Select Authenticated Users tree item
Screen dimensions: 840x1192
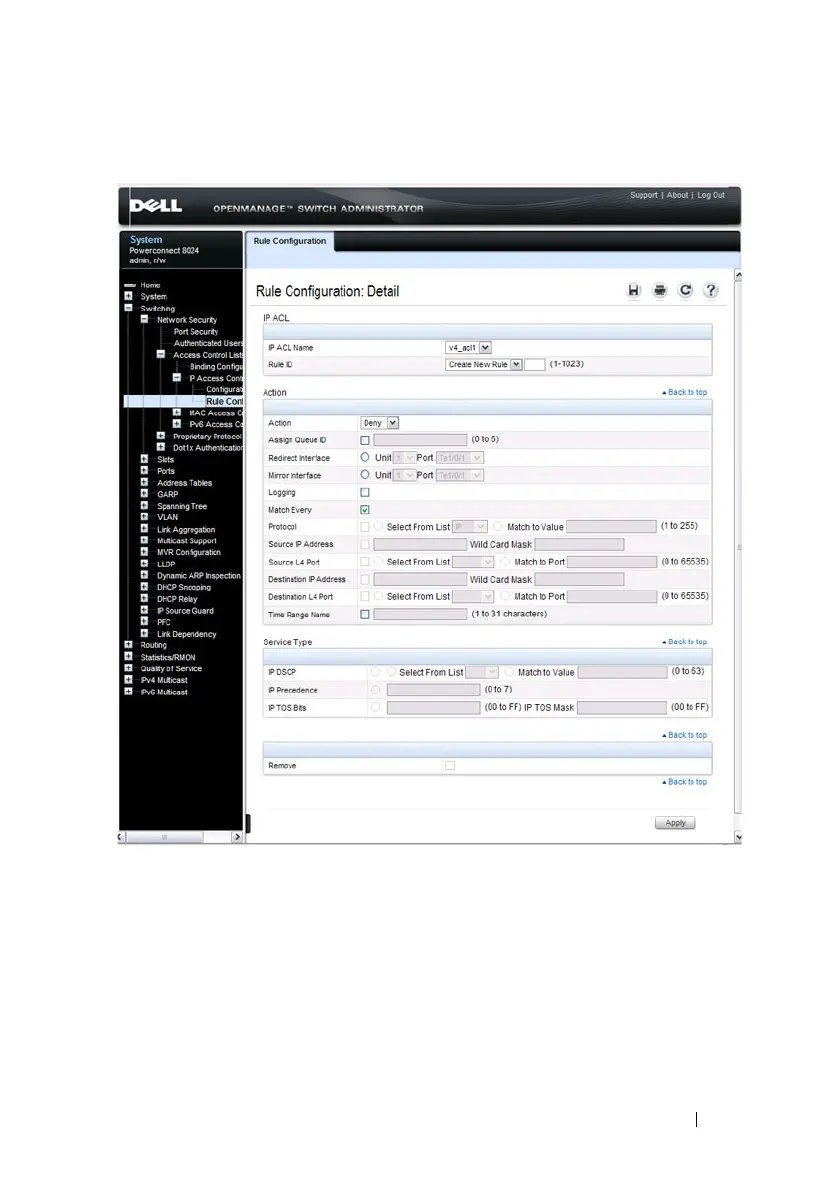point(208,343)
